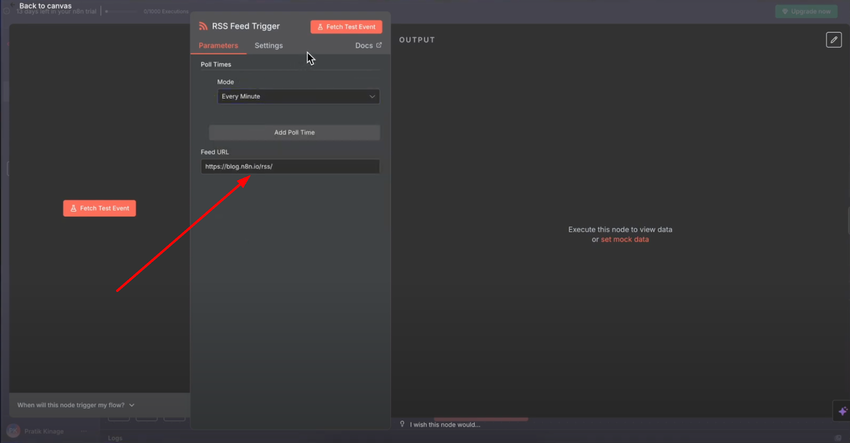850x443 pixels.
Task: Click the external link icon next to Docs
Action: [x=379, y=45]
